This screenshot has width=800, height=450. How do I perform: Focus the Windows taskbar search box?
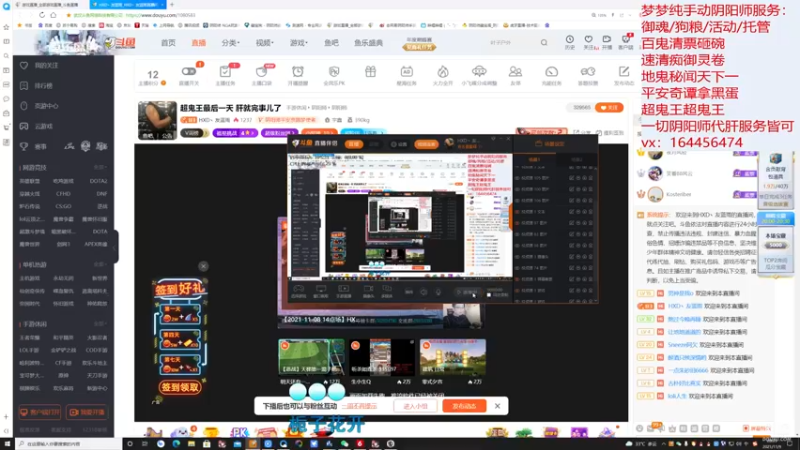[69, 444]
